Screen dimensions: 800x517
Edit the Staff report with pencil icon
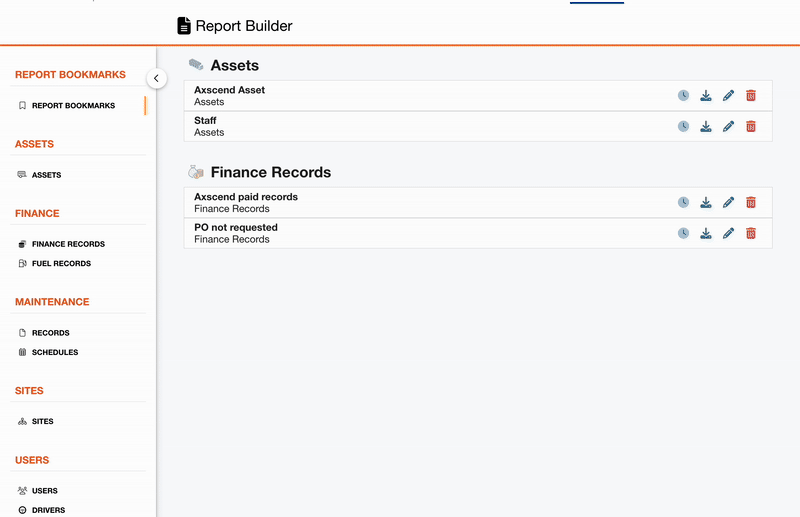728,126
